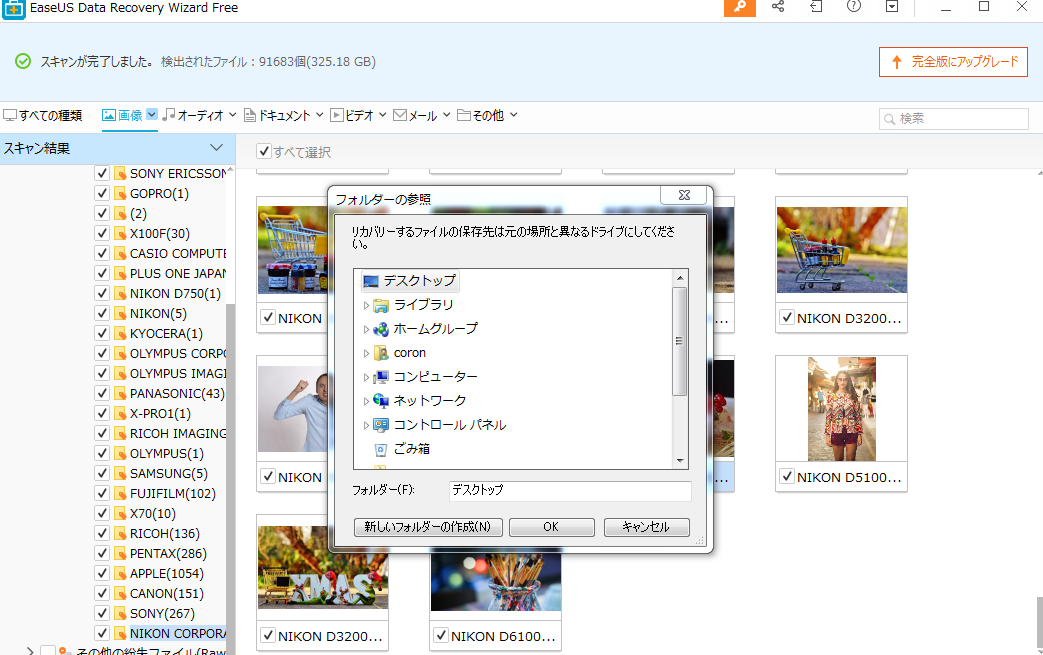1043x655 pixels.
Task: Open the ドキュメント filter dropdown arrow
Action: point(319,115)
